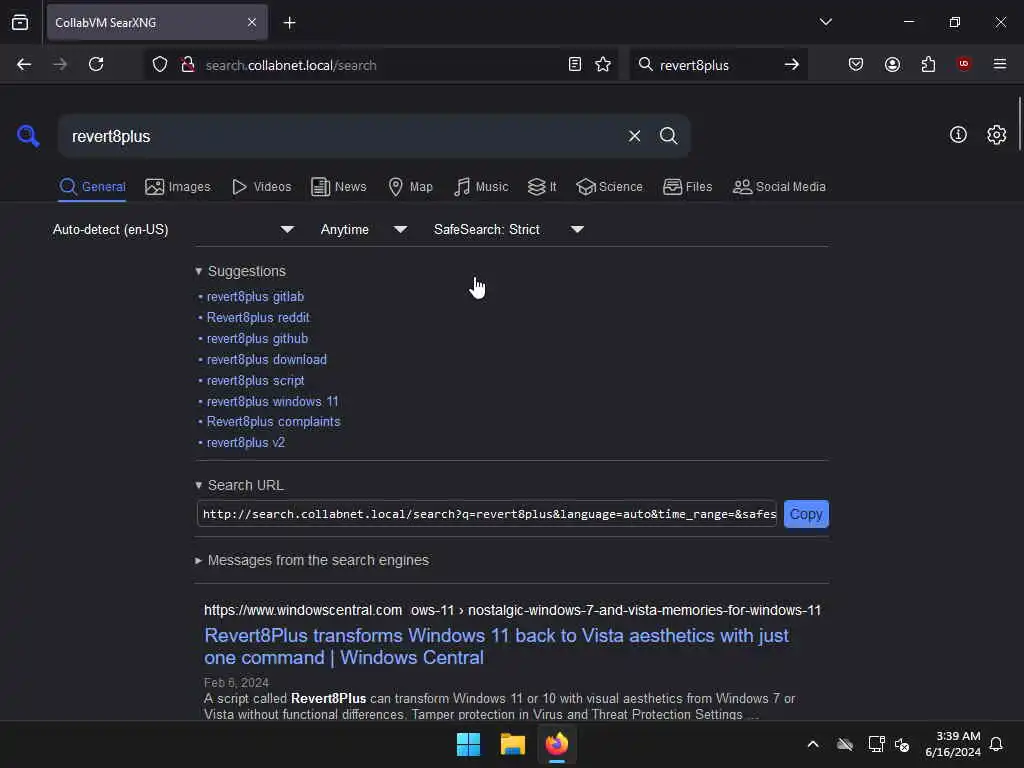The width and height of the screenshot is (1024, 768).
Task: Open the Firefox hamburger menu
Action: [x=999, y=64]
